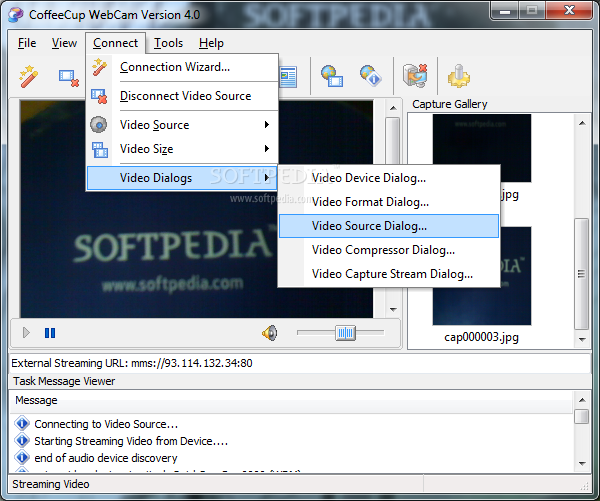The image size is (600, 501).
Task: Click the CoffeeCup WebCam title bar icon
Action: [x=16, y=15]
